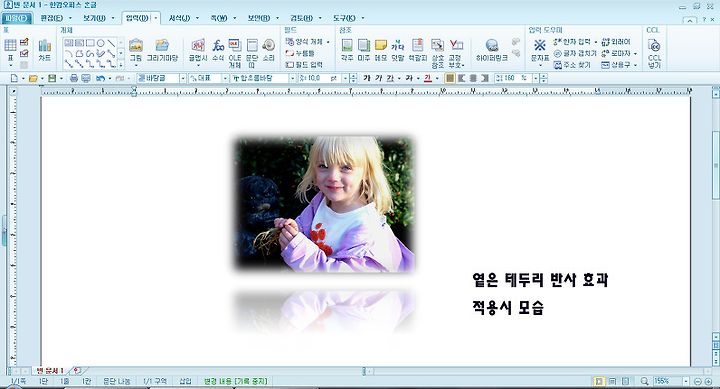720x389 pixels.
Task: Insert a chart using 차트 icon
Action: 45,50
